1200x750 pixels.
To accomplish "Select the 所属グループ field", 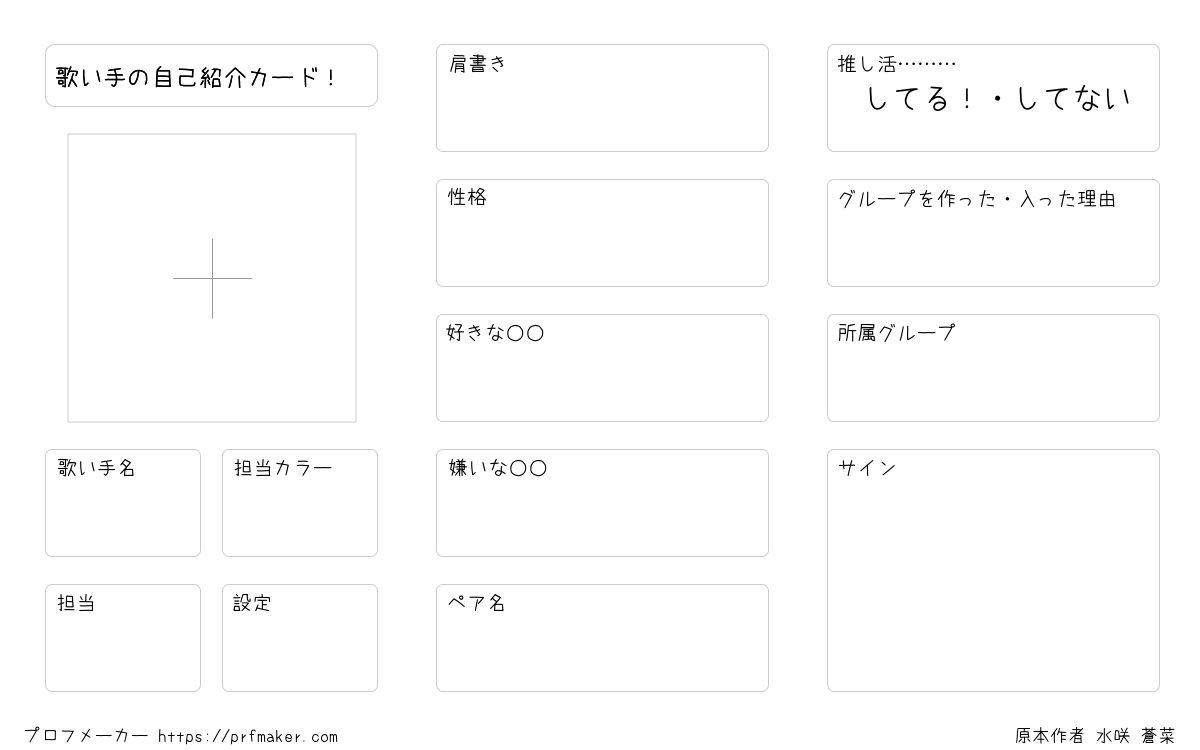I will (993, 368).
